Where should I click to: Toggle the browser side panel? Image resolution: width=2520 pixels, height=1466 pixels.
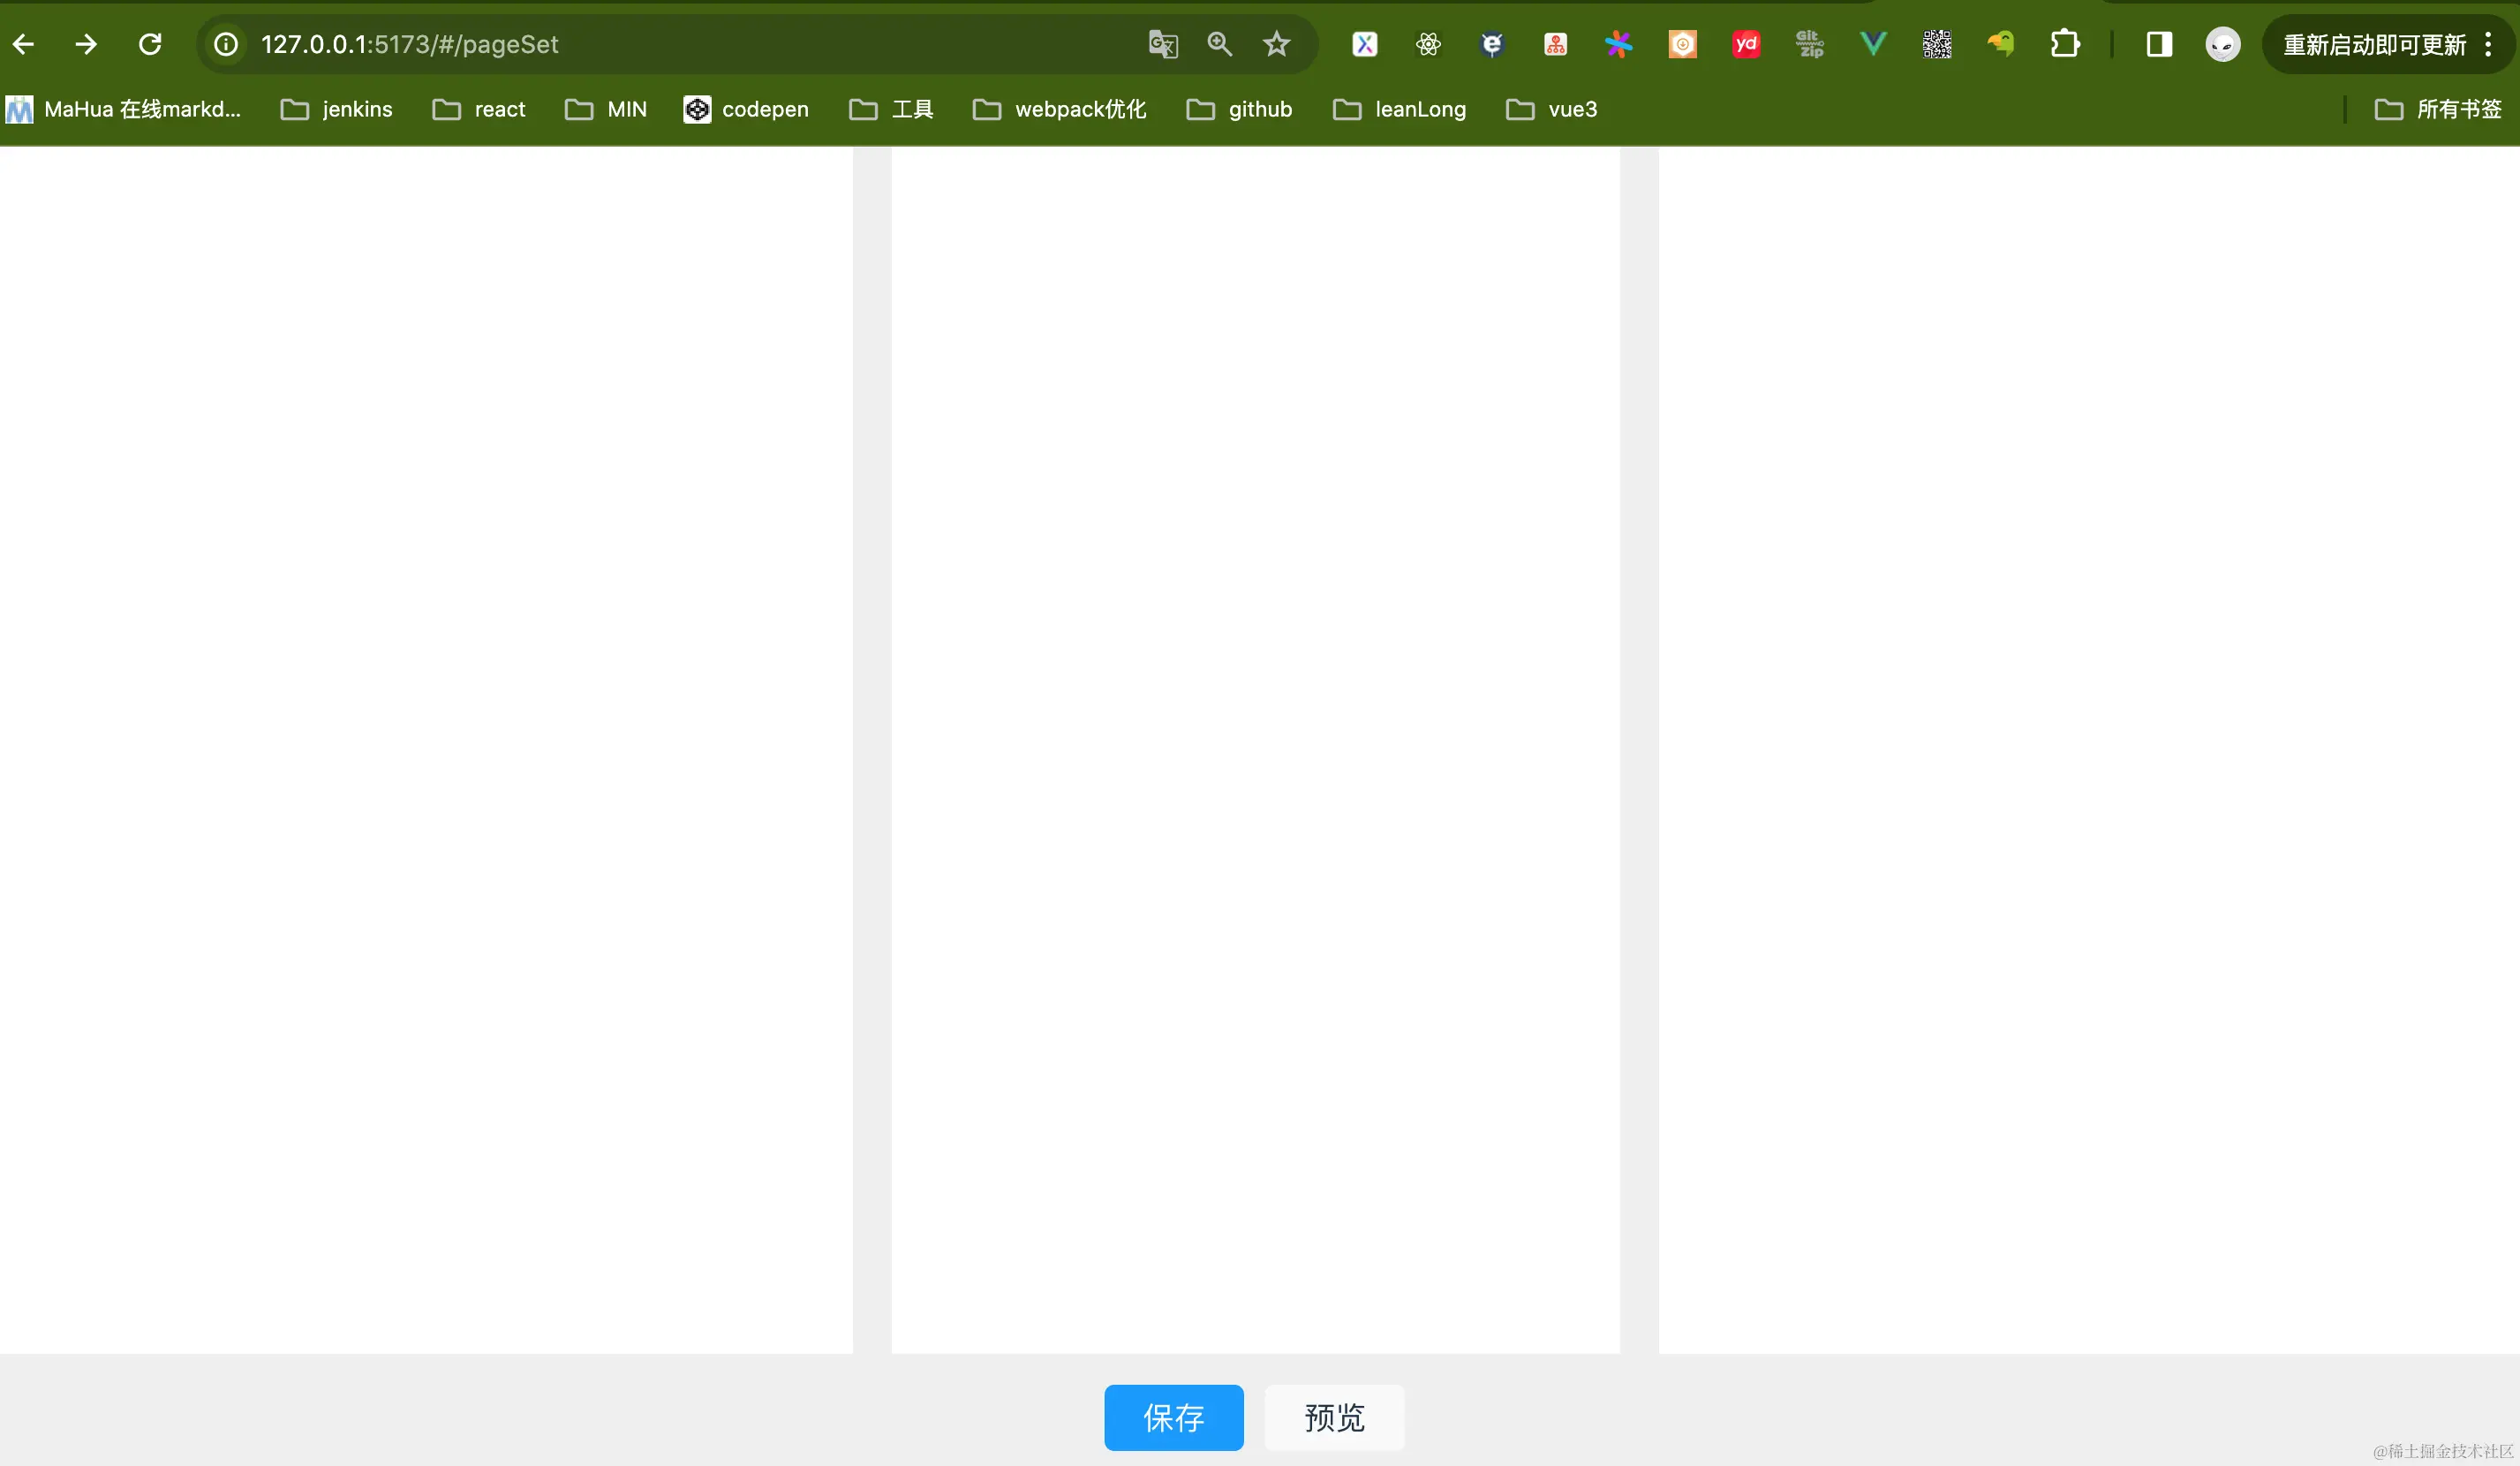pos(2159,44)
